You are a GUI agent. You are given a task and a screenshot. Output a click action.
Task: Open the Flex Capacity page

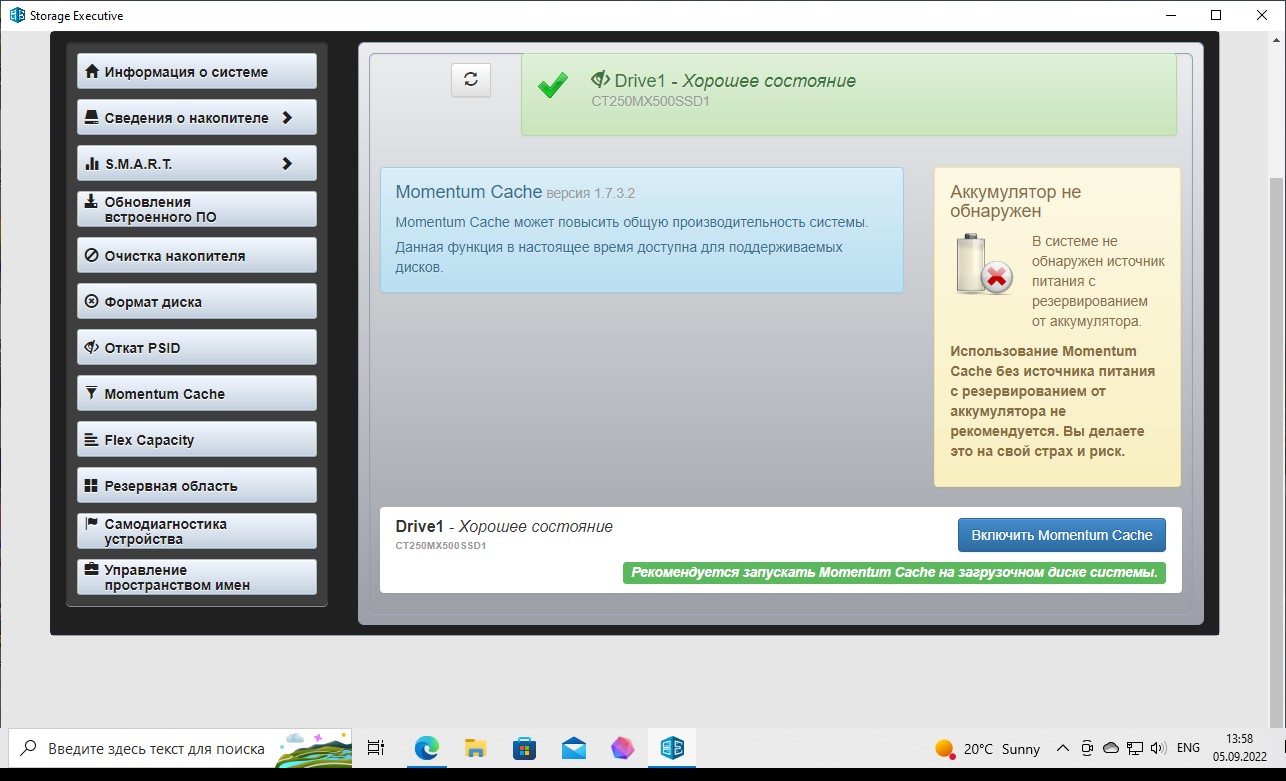(197, 439)
